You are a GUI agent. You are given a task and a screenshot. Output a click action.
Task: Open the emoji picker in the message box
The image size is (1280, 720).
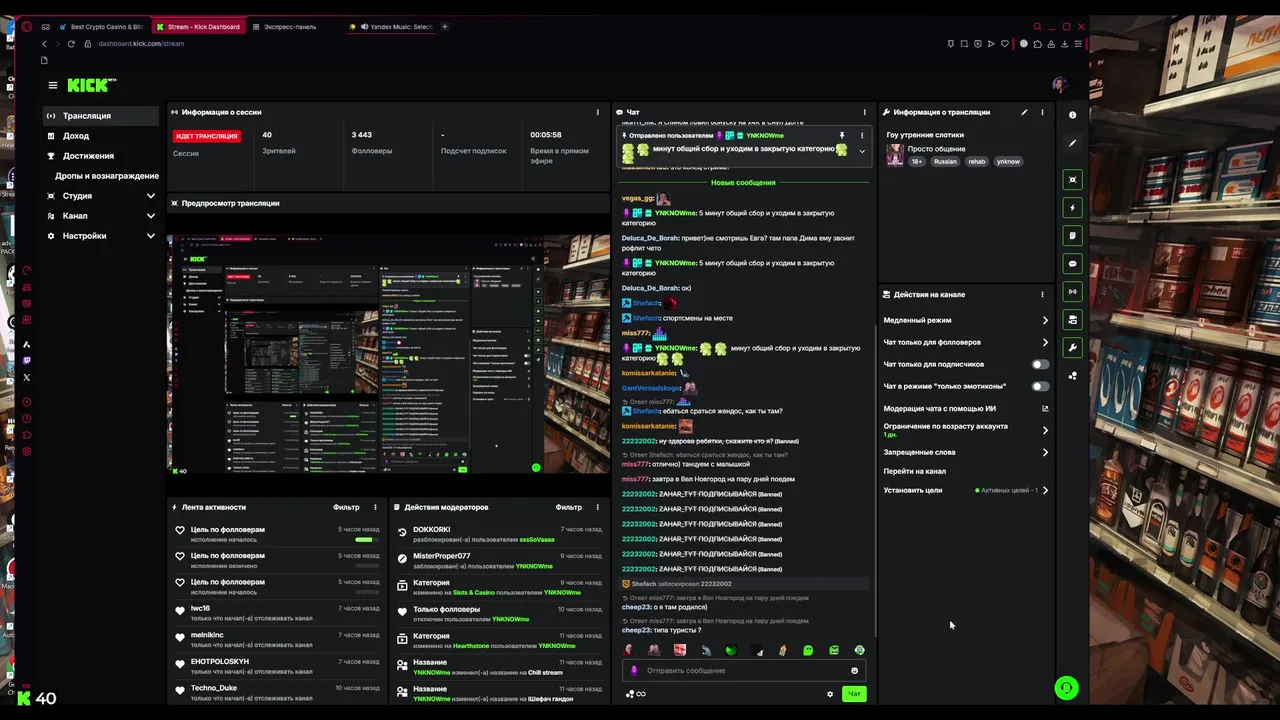tap(854, 671)
